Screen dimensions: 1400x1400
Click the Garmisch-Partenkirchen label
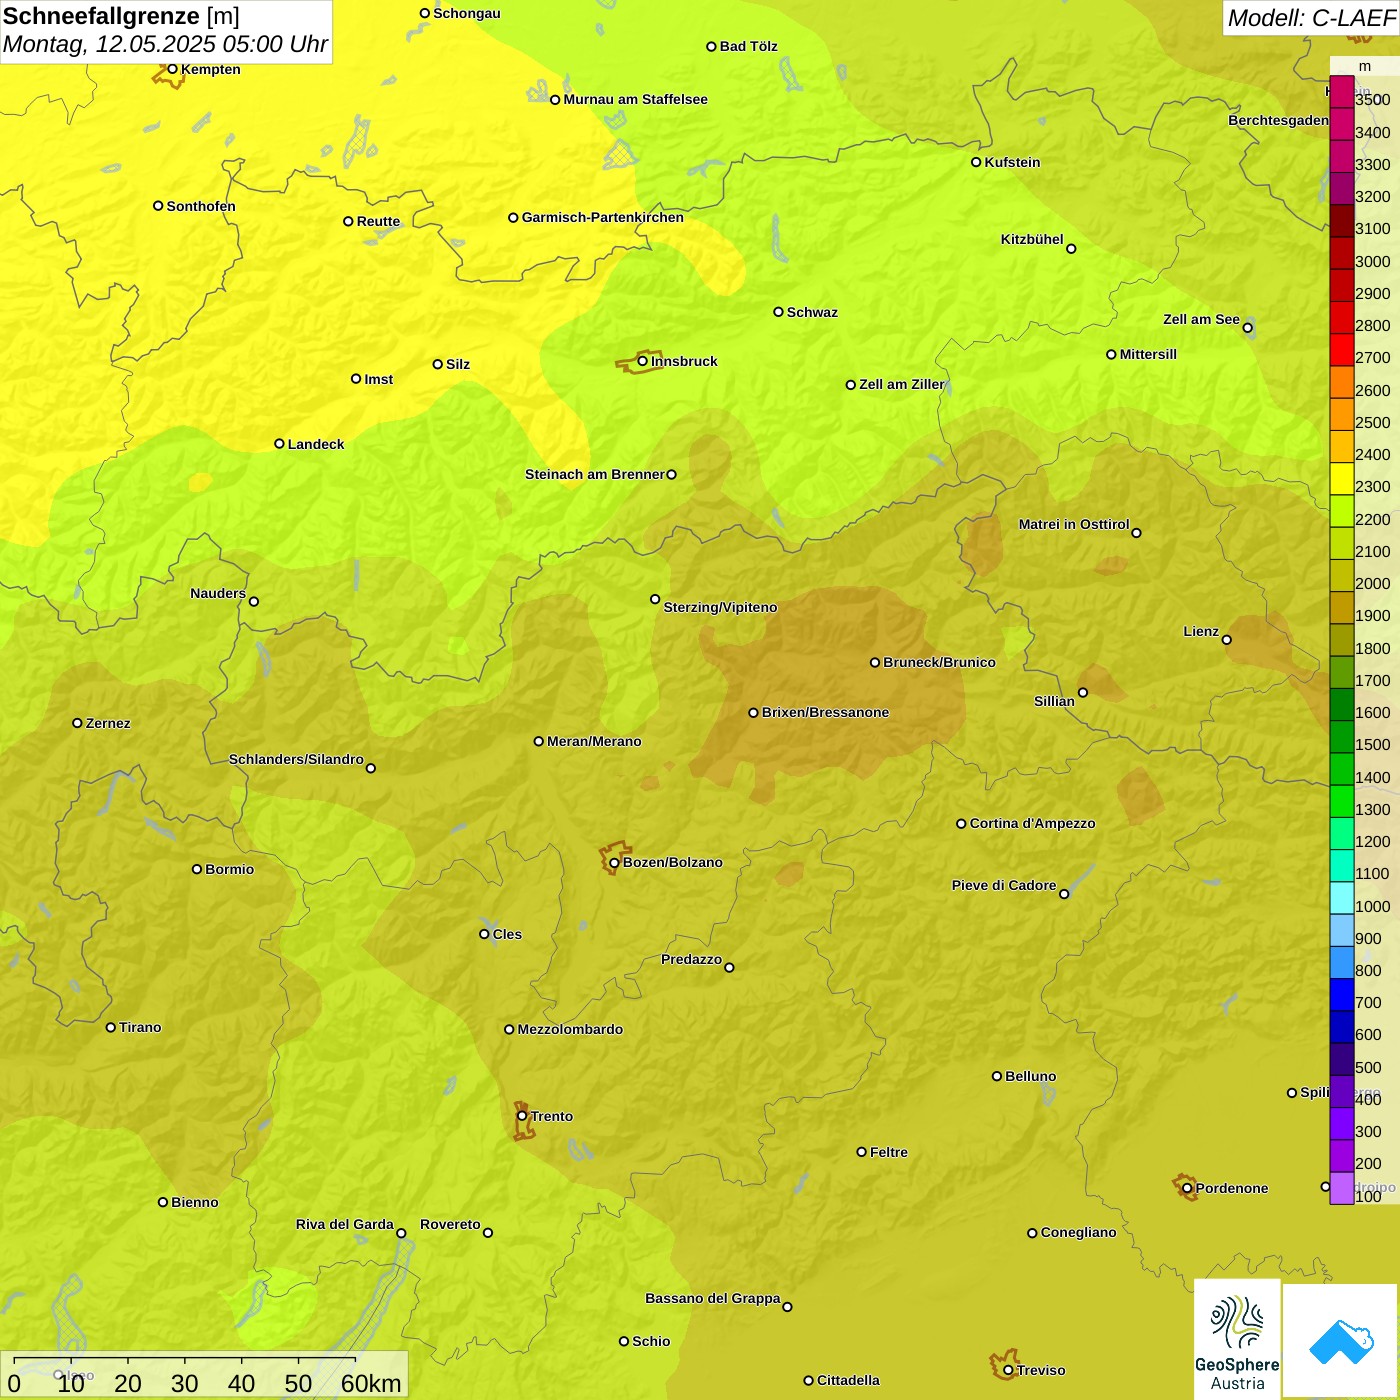pos(603,217)
